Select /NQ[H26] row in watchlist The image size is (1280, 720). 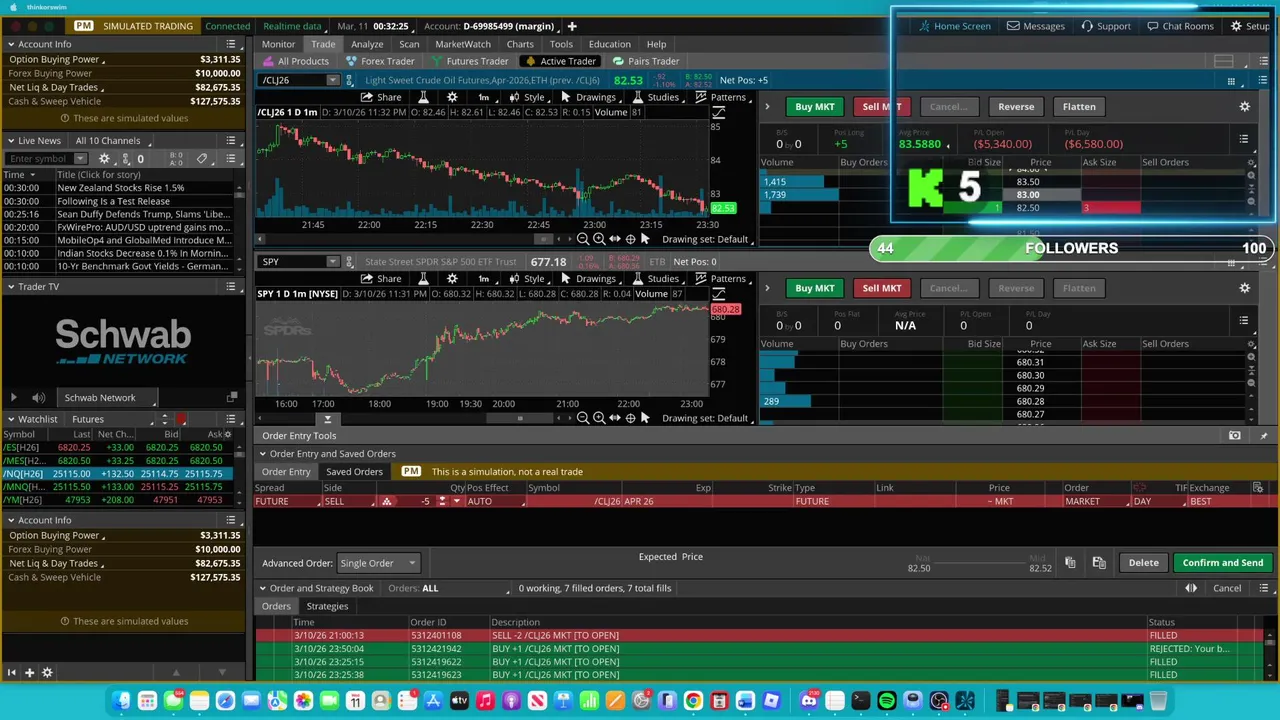118,474
